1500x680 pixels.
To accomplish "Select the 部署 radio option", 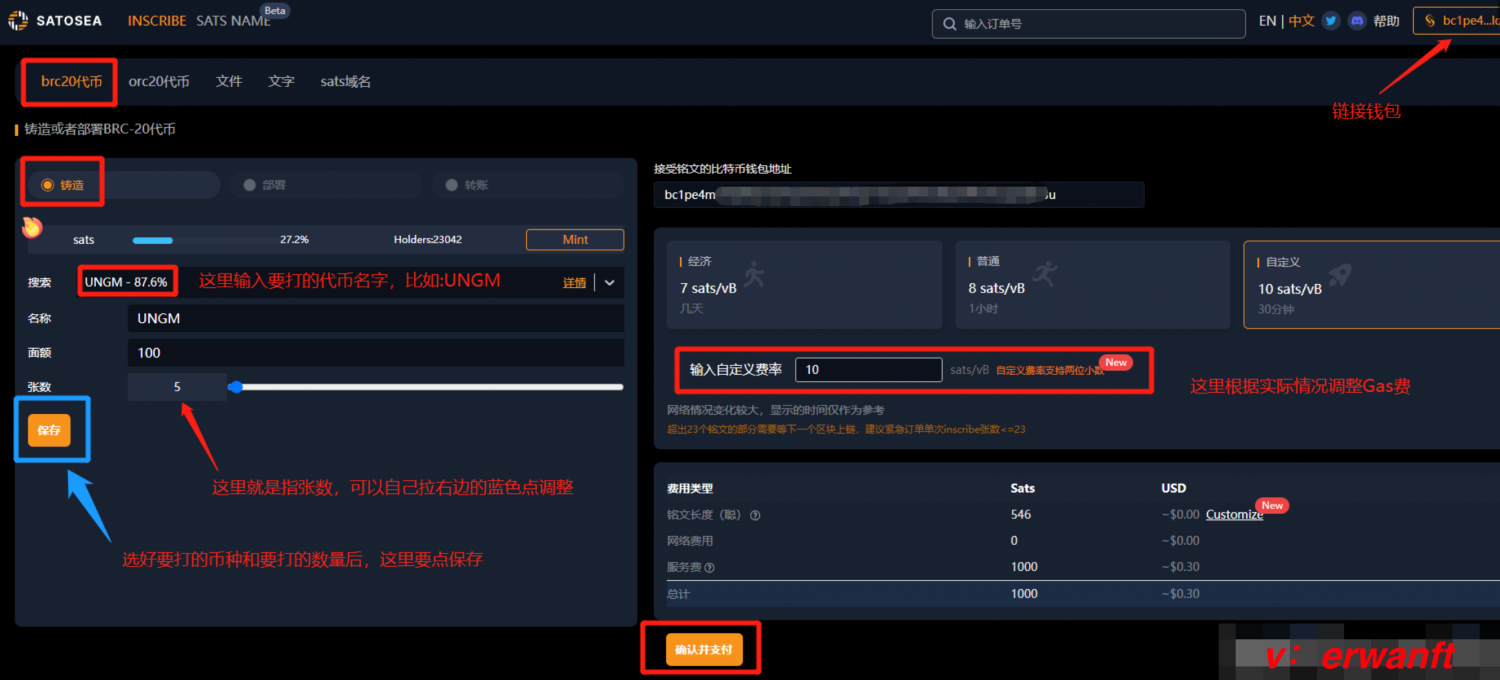I will coord(250,185).
